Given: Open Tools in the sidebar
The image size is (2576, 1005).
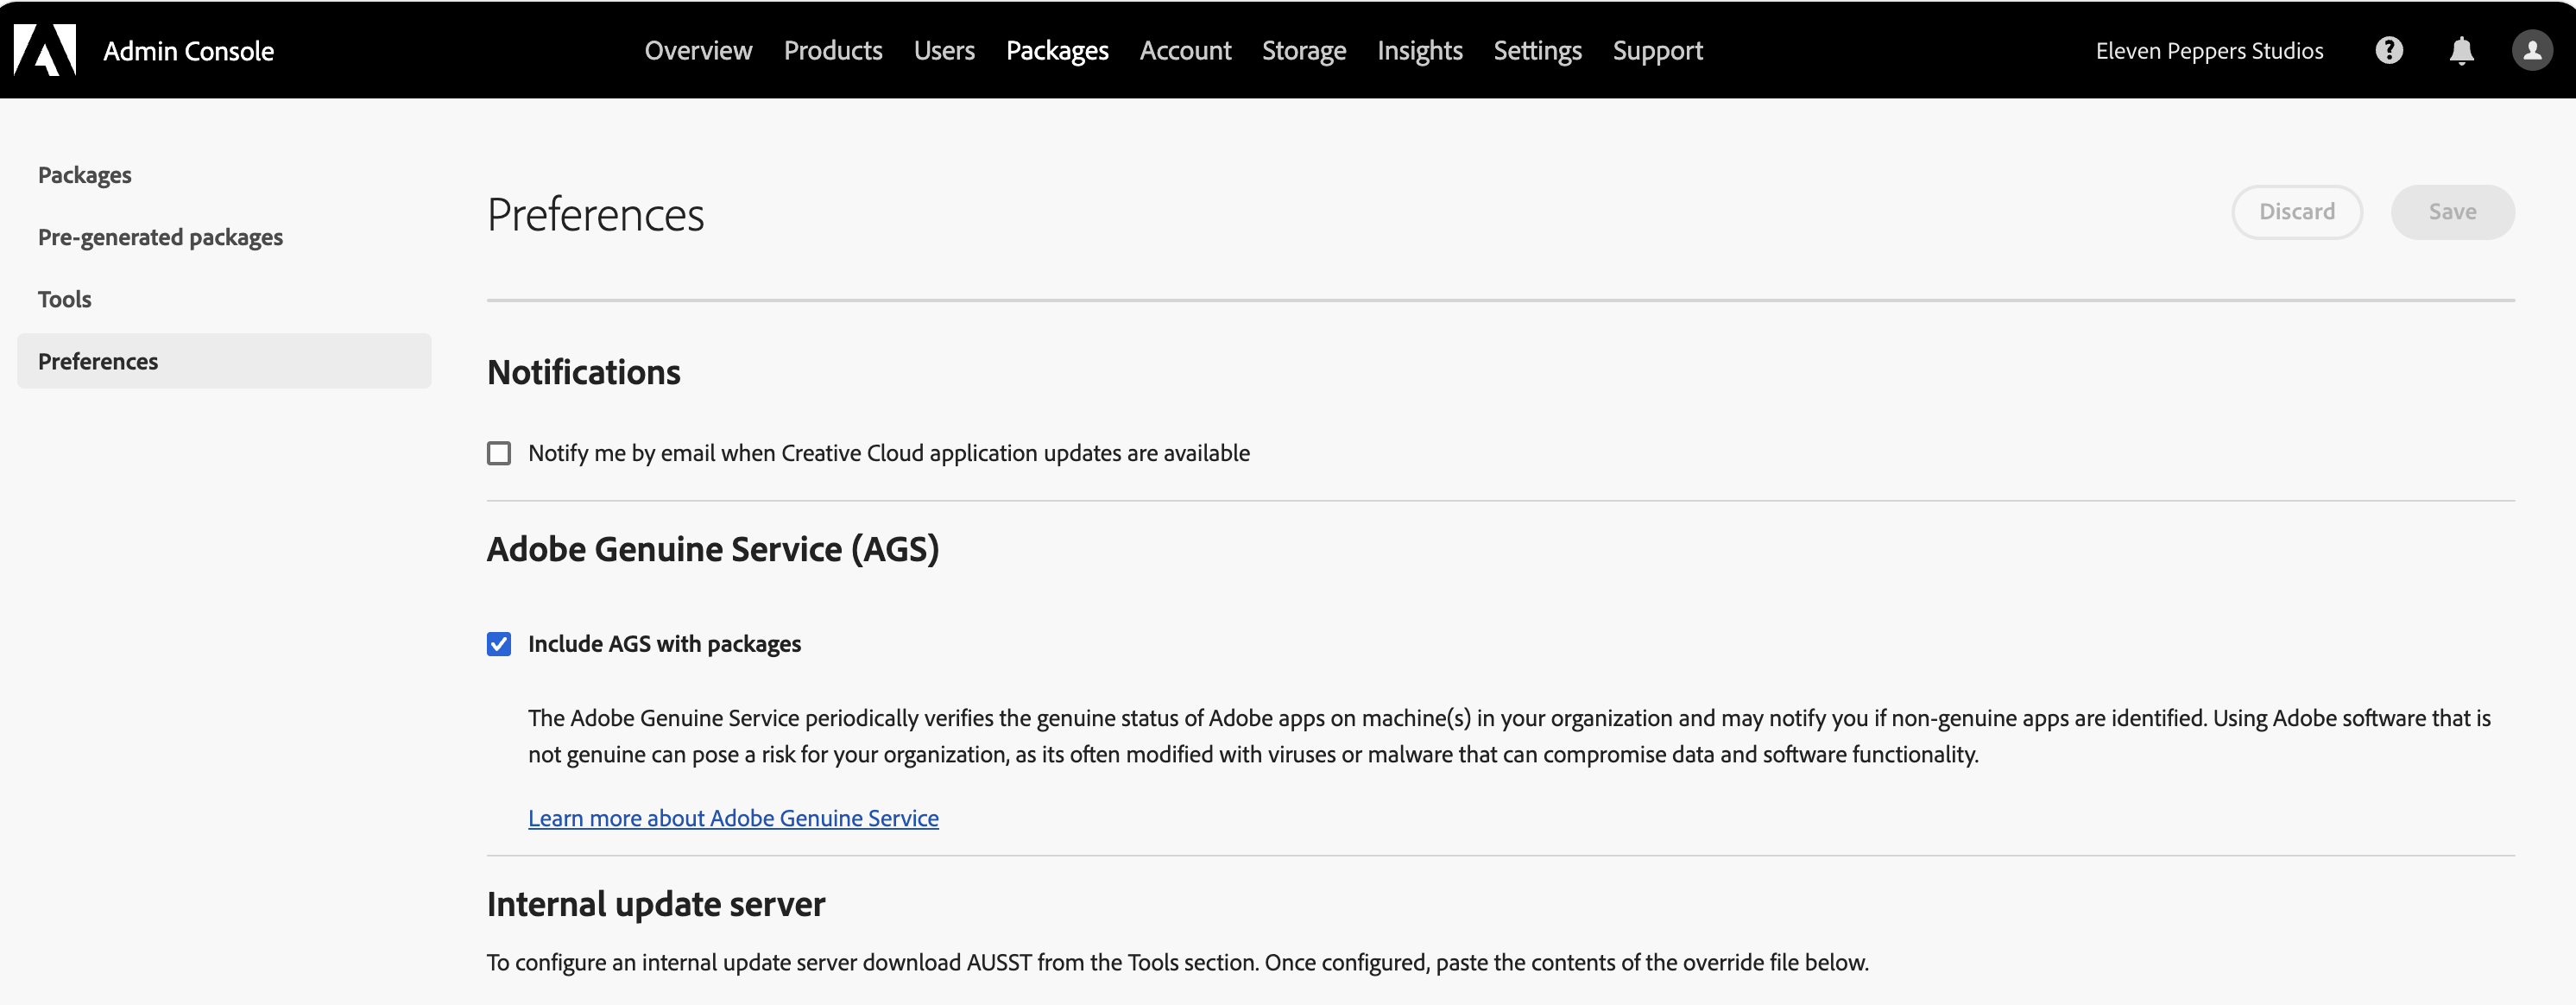Looking at the screenshot, I should [x=64, y=299].
